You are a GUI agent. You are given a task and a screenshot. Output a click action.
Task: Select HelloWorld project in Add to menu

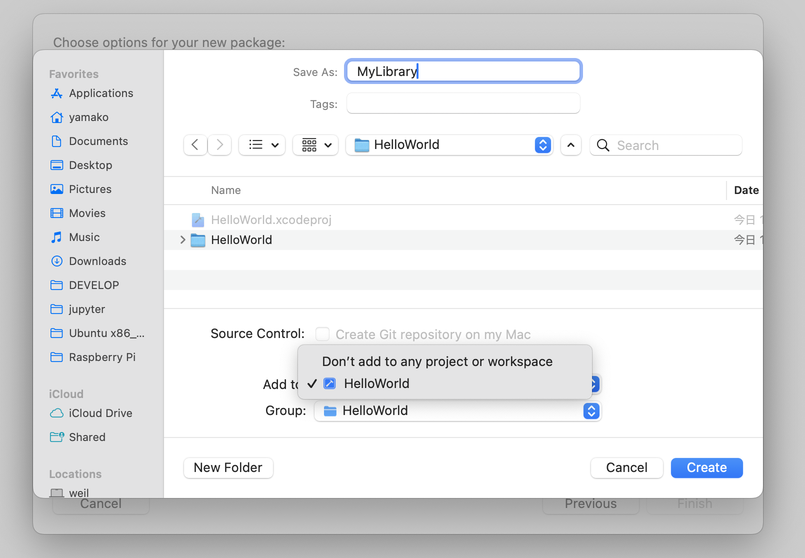point(376,383)
